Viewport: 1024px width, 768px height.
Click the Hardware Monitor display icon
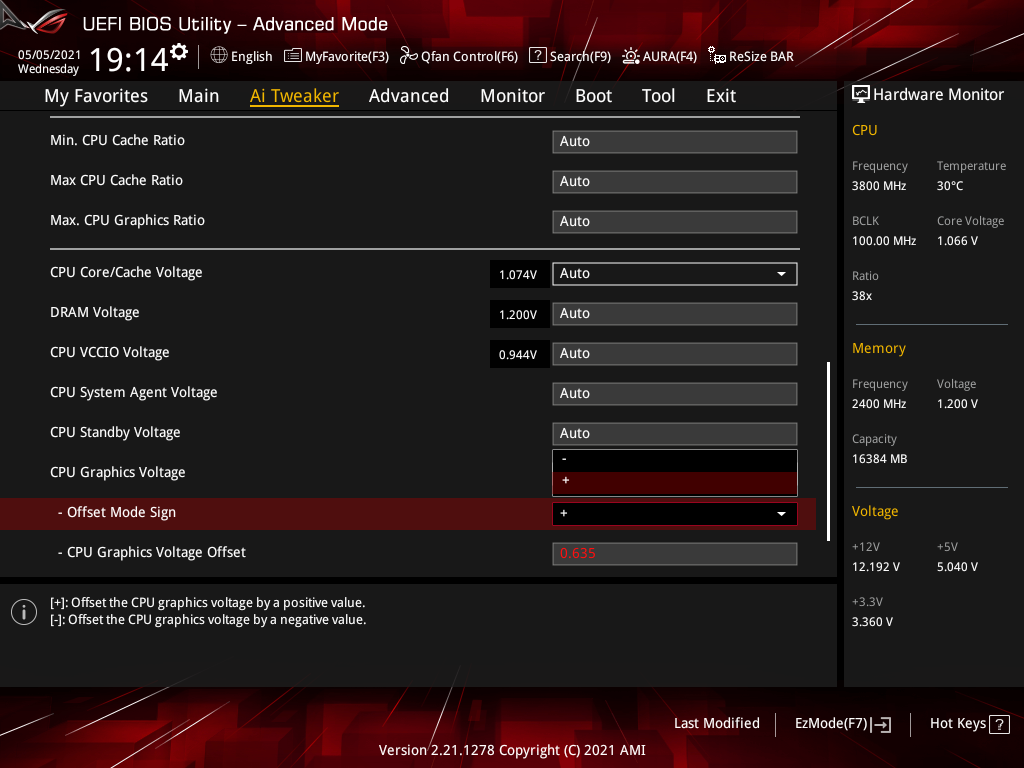(x=861, y=95)
